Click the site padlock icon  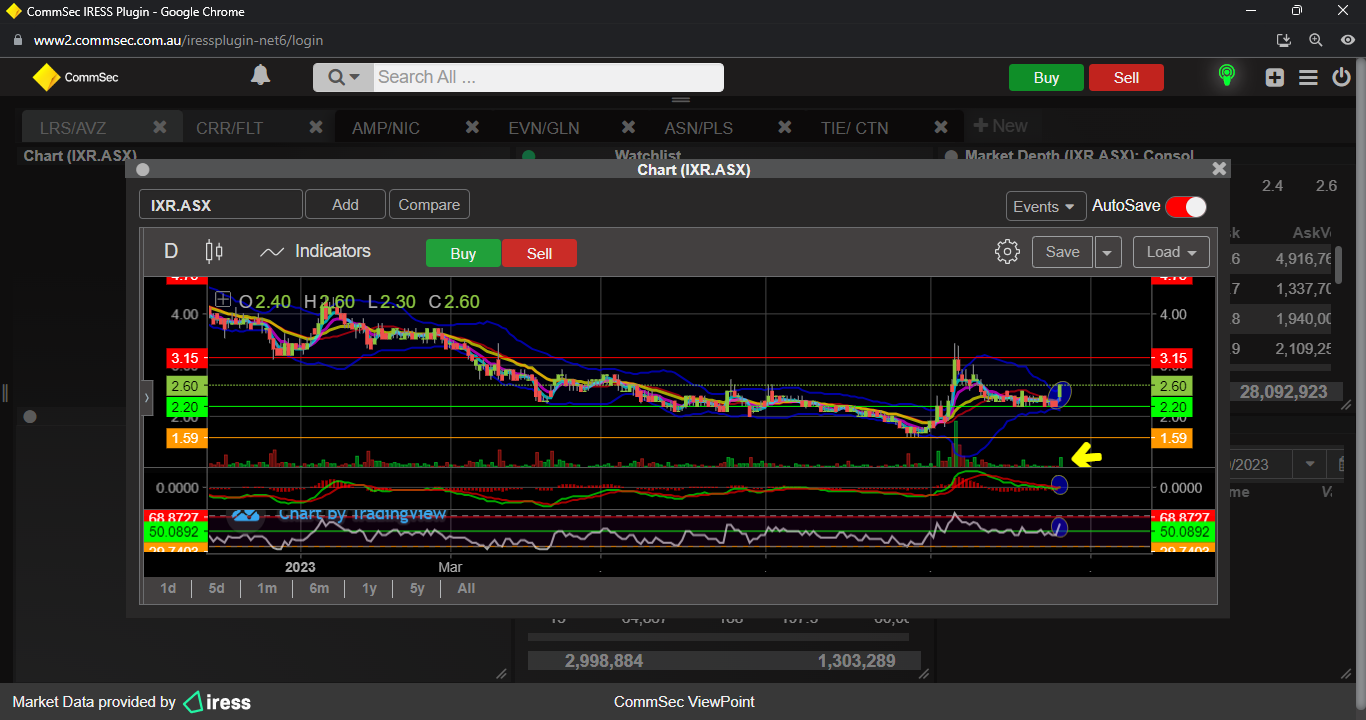(x=17, y=41)
